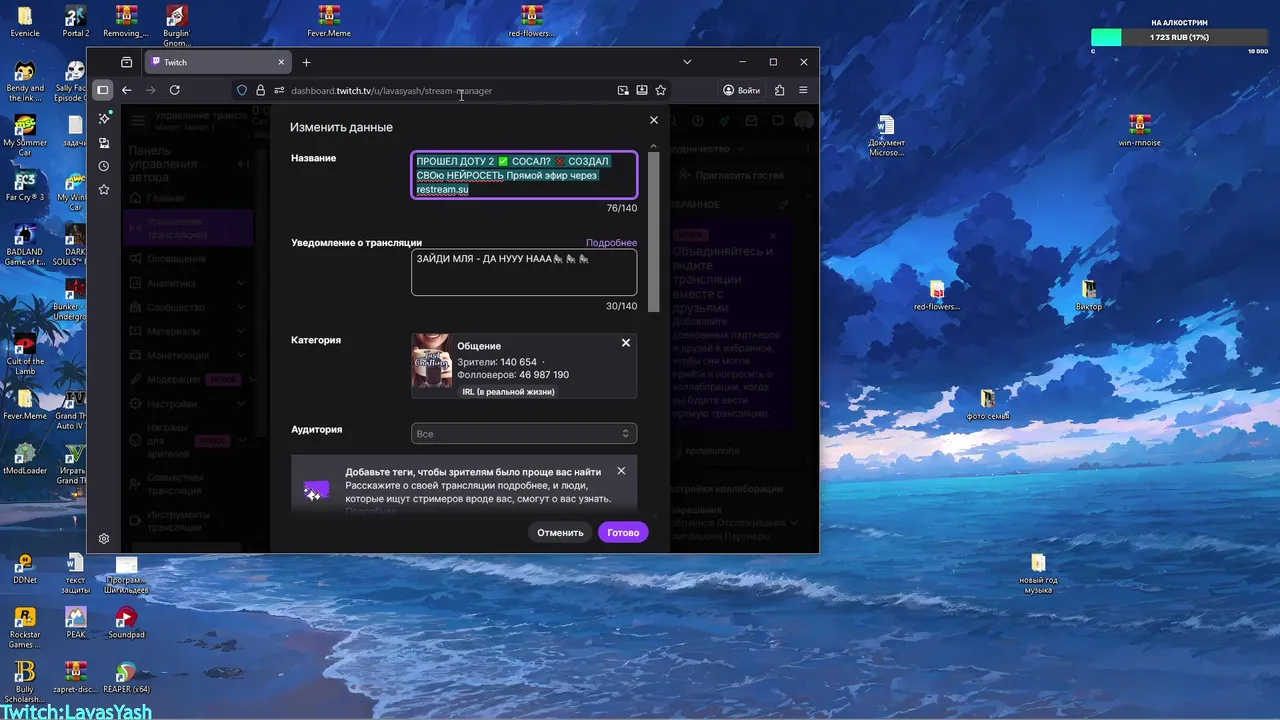Open bookmarks star in sidebar
This screenshot has height=720, width=1280.
[x=104, y=190]
